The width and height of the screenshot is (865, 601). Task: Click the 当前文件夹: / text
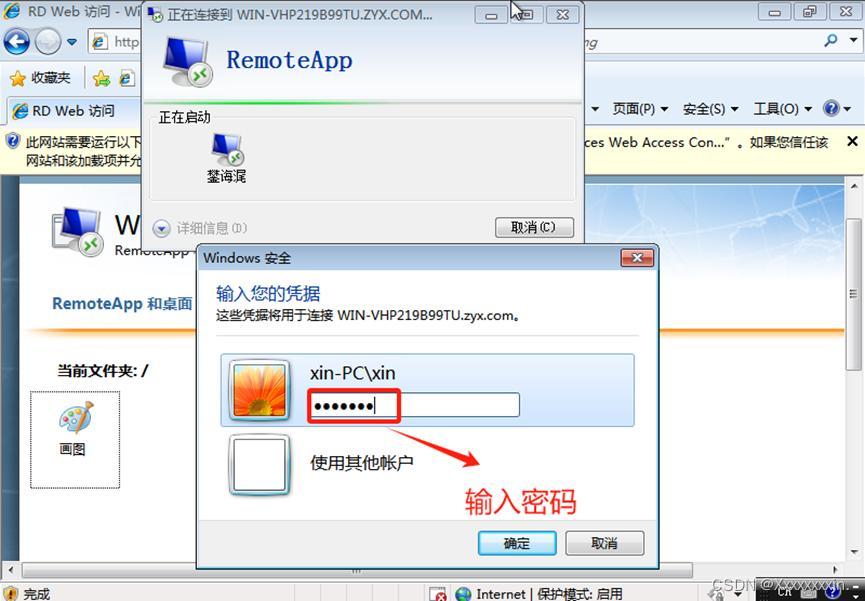pyautogui.click(x=103, y=370)
